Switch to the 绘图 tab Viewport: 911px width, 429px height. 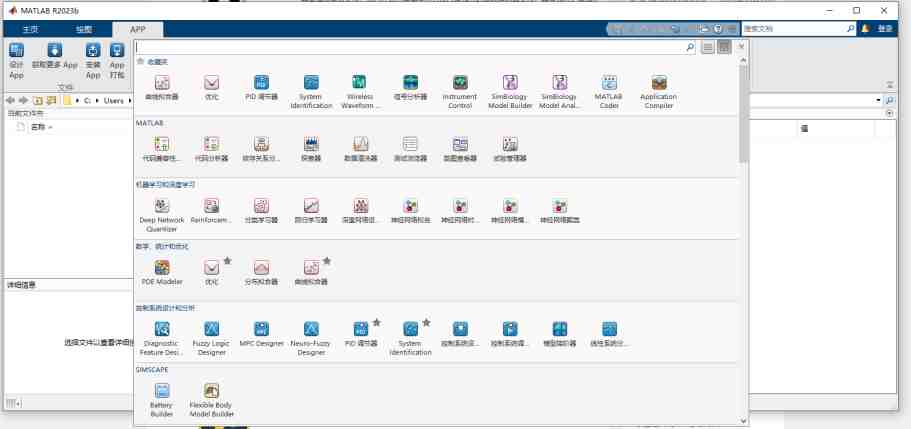click(x=84, y=30)
